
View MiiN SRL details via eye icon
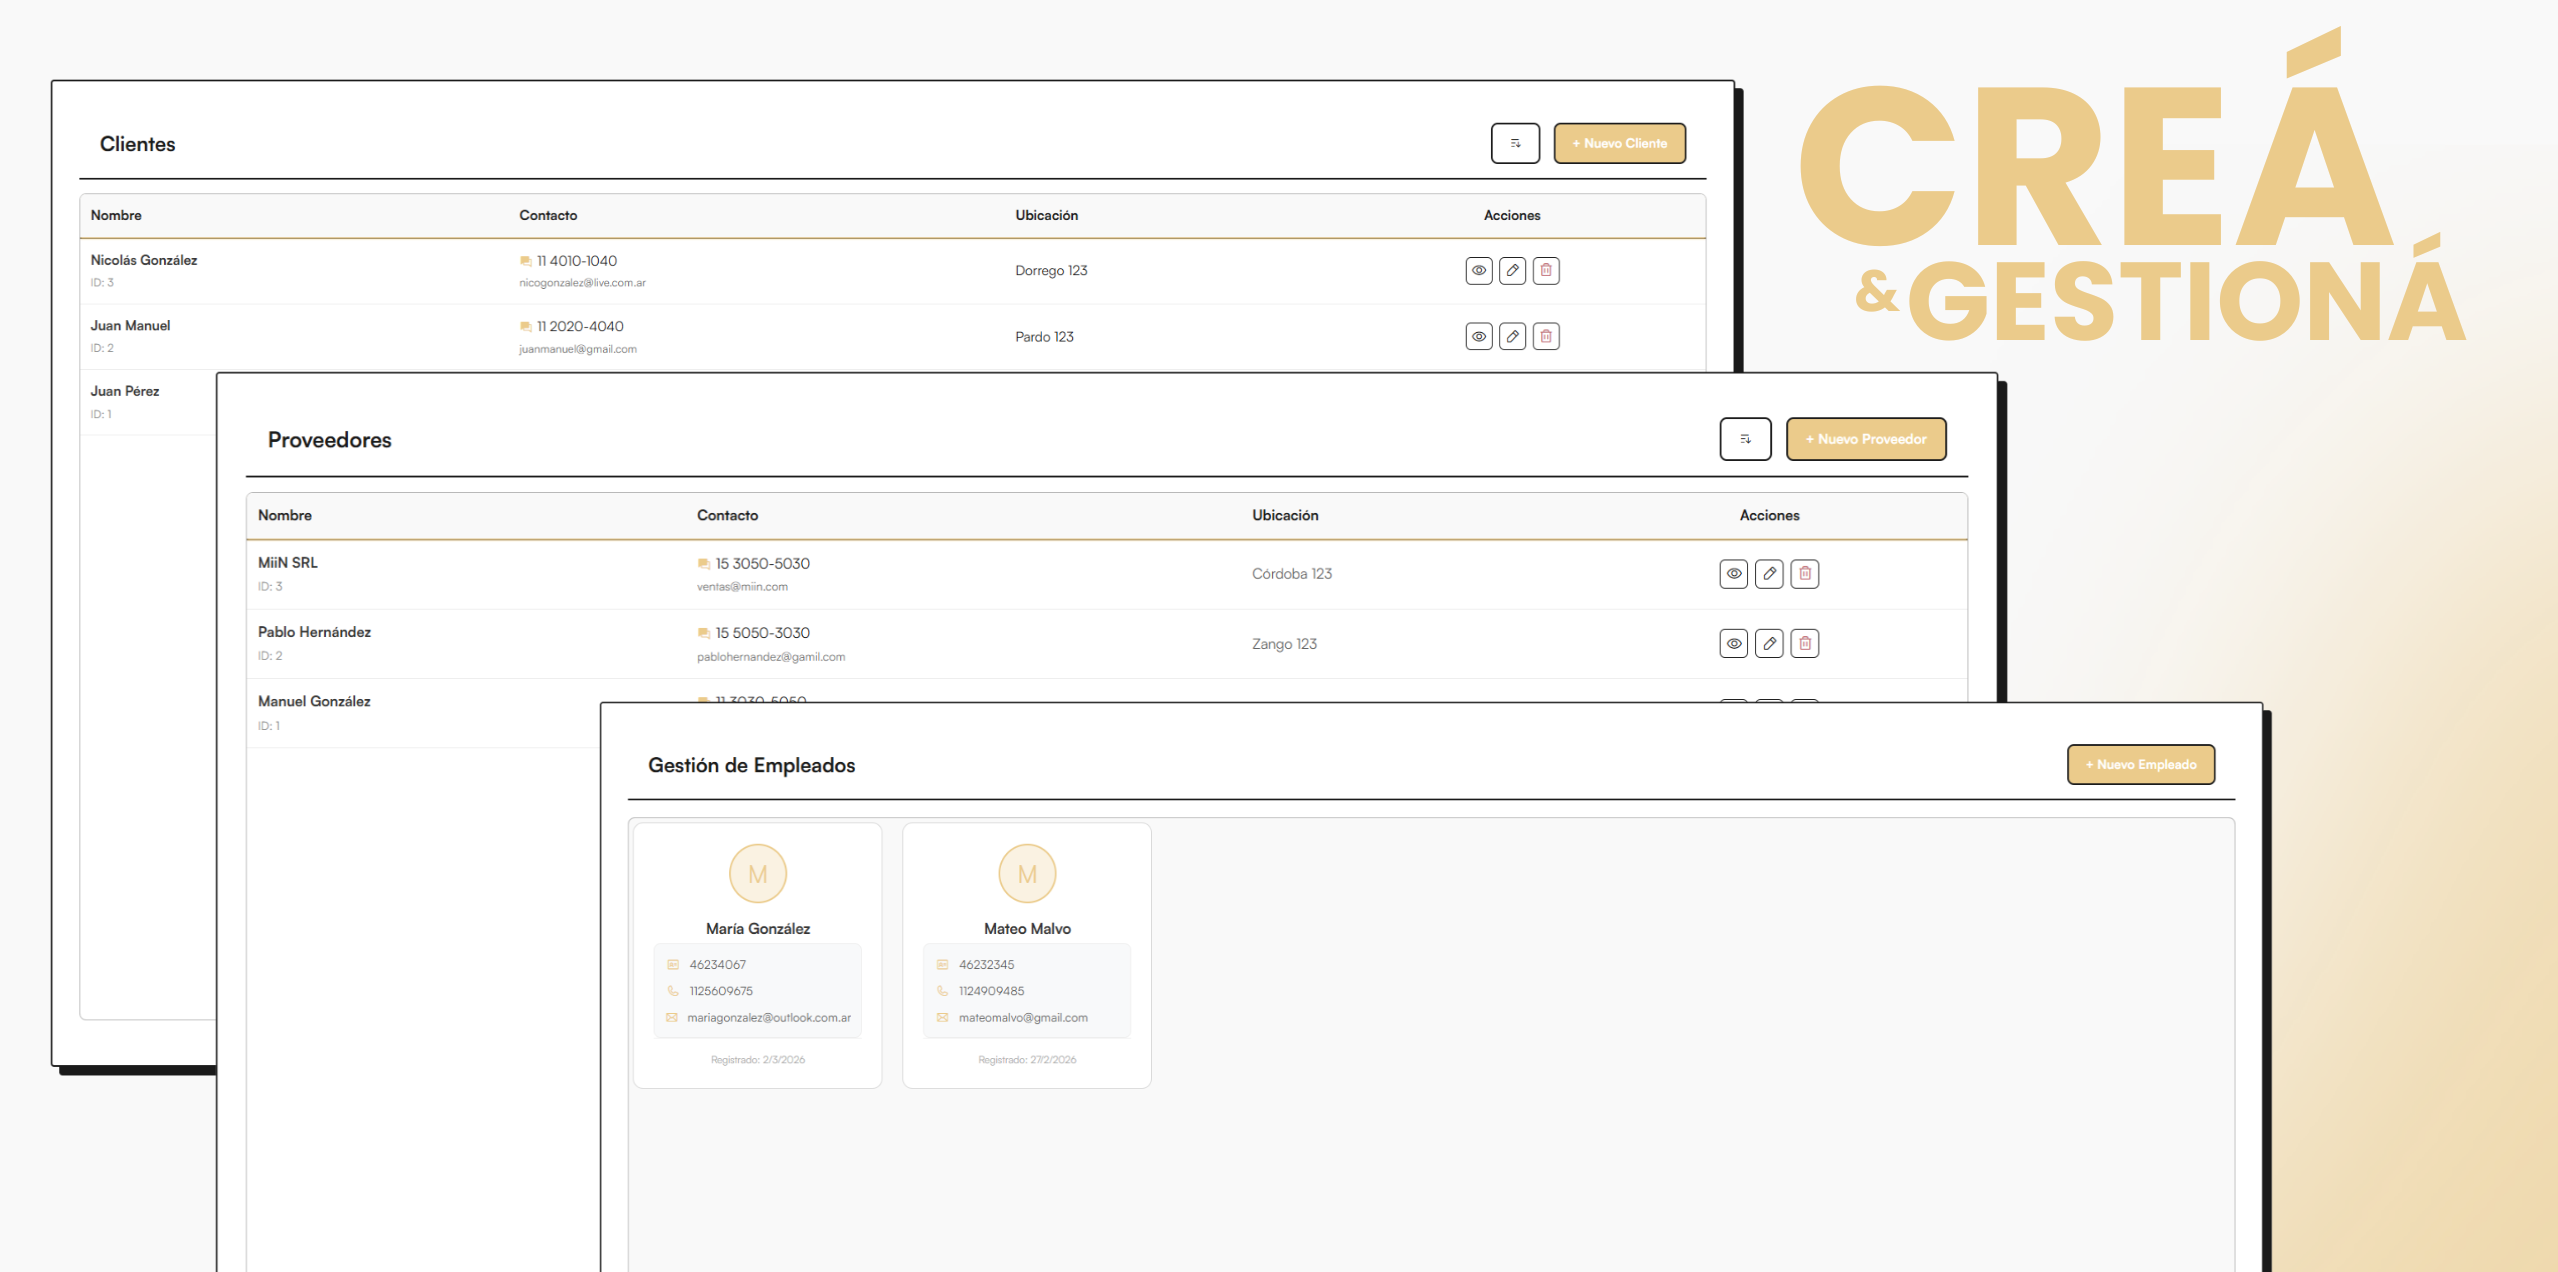(1734, 573)
